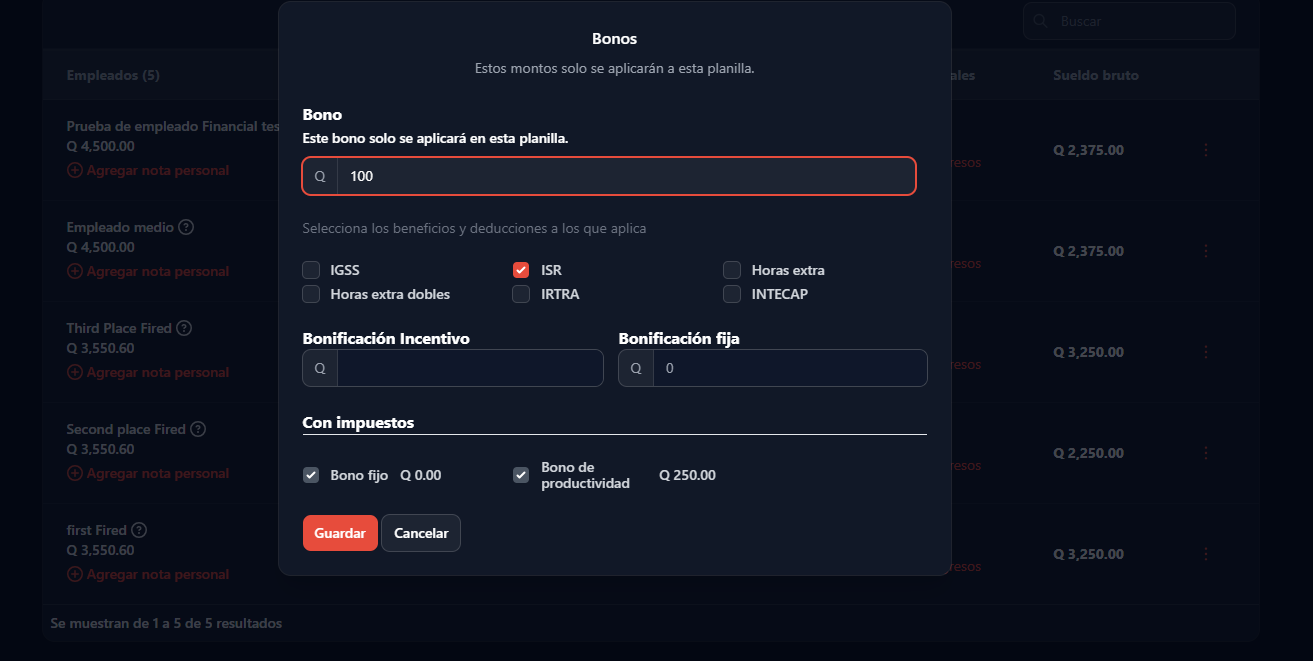Click the Bonos dialog title
Screen dimensions: 1313x661
615,39
